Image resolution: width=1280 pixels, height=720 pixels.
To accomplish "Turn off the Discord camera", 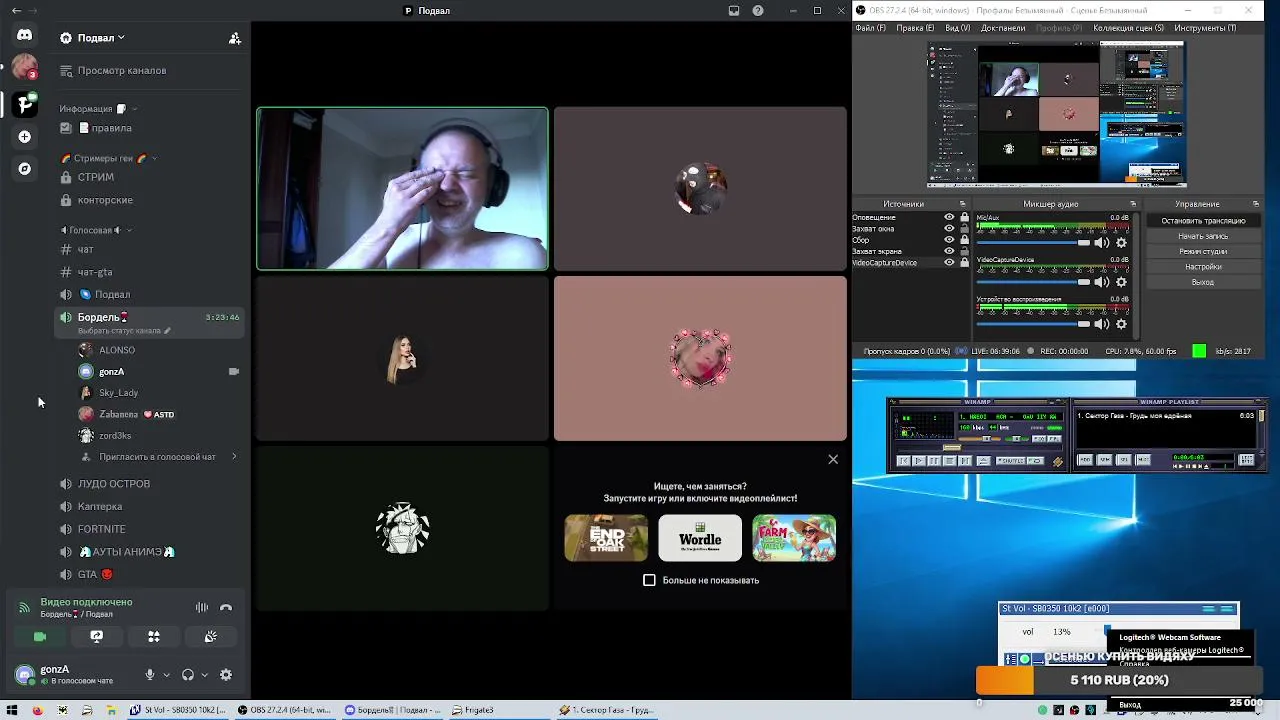I will click(40, 636).
